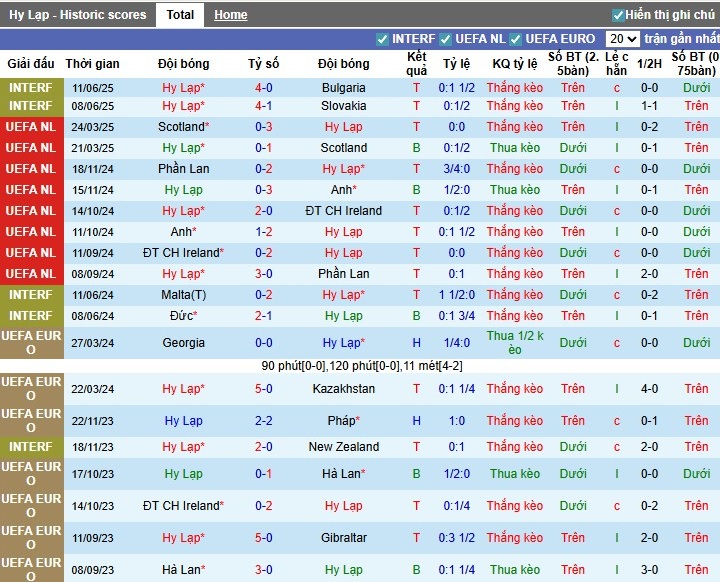
Task: Open the Đức team link
Action: (183, 316)
